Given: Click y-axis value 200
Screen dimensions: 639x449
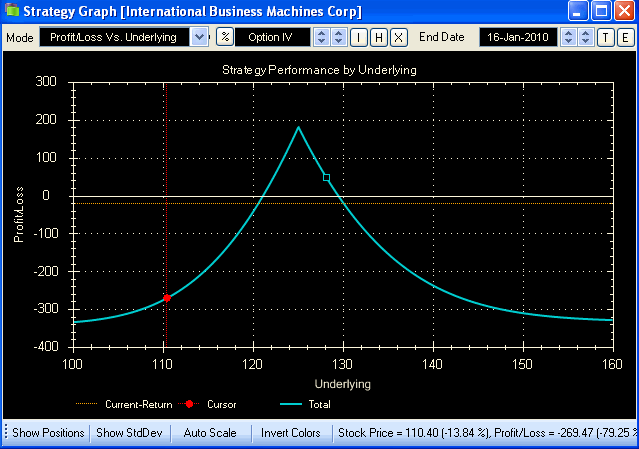Looking at the screenshot, I should (x=46, y=119).
